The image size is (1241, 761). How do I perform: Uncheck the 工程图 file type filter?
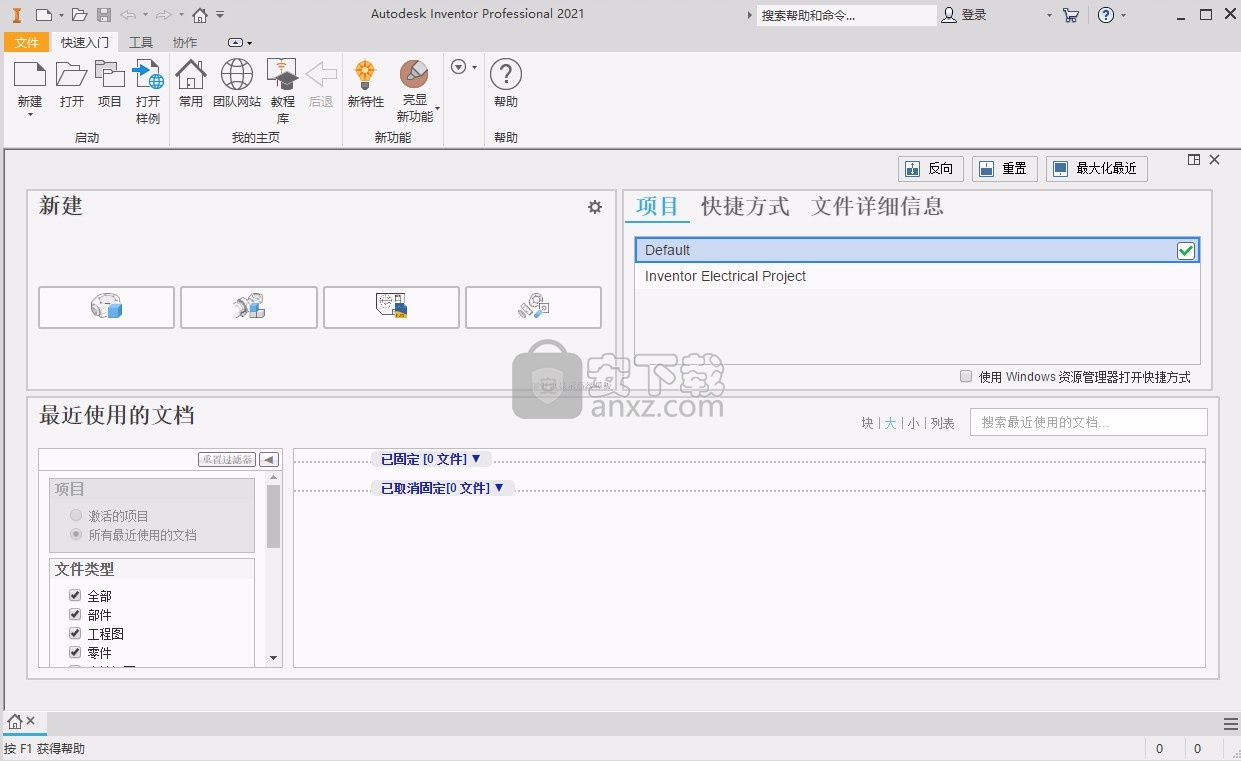(x=75, y=633)
